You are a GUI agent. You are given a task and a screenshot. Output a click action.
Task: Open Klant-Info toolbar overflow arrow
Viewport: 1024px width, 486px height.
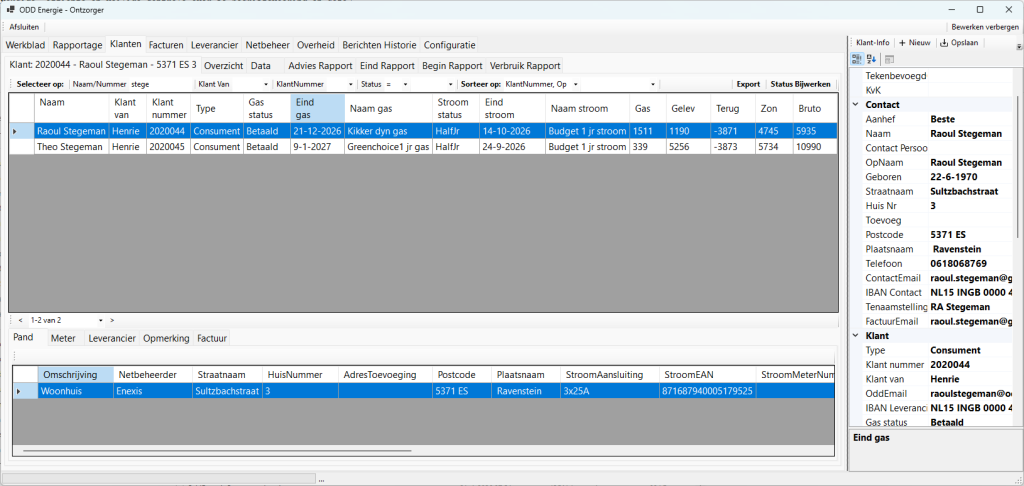coord(1019,47)
